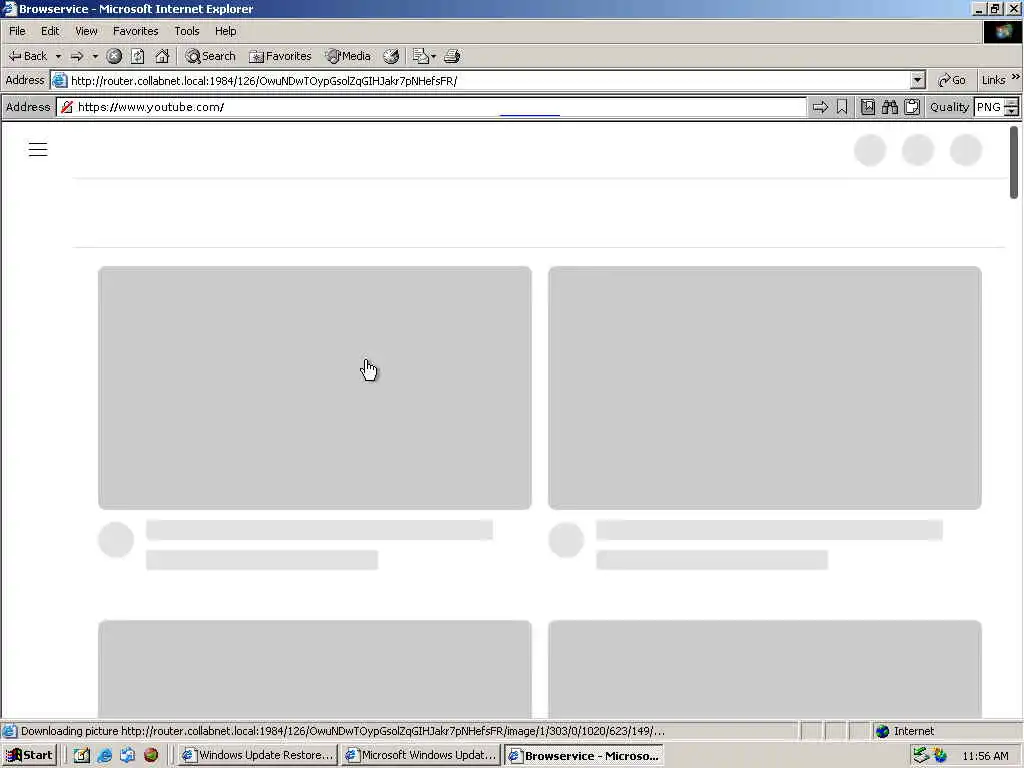Click the network connection tray icon
This screenshot has height=768, width=1024.
[x=921, y=756]
